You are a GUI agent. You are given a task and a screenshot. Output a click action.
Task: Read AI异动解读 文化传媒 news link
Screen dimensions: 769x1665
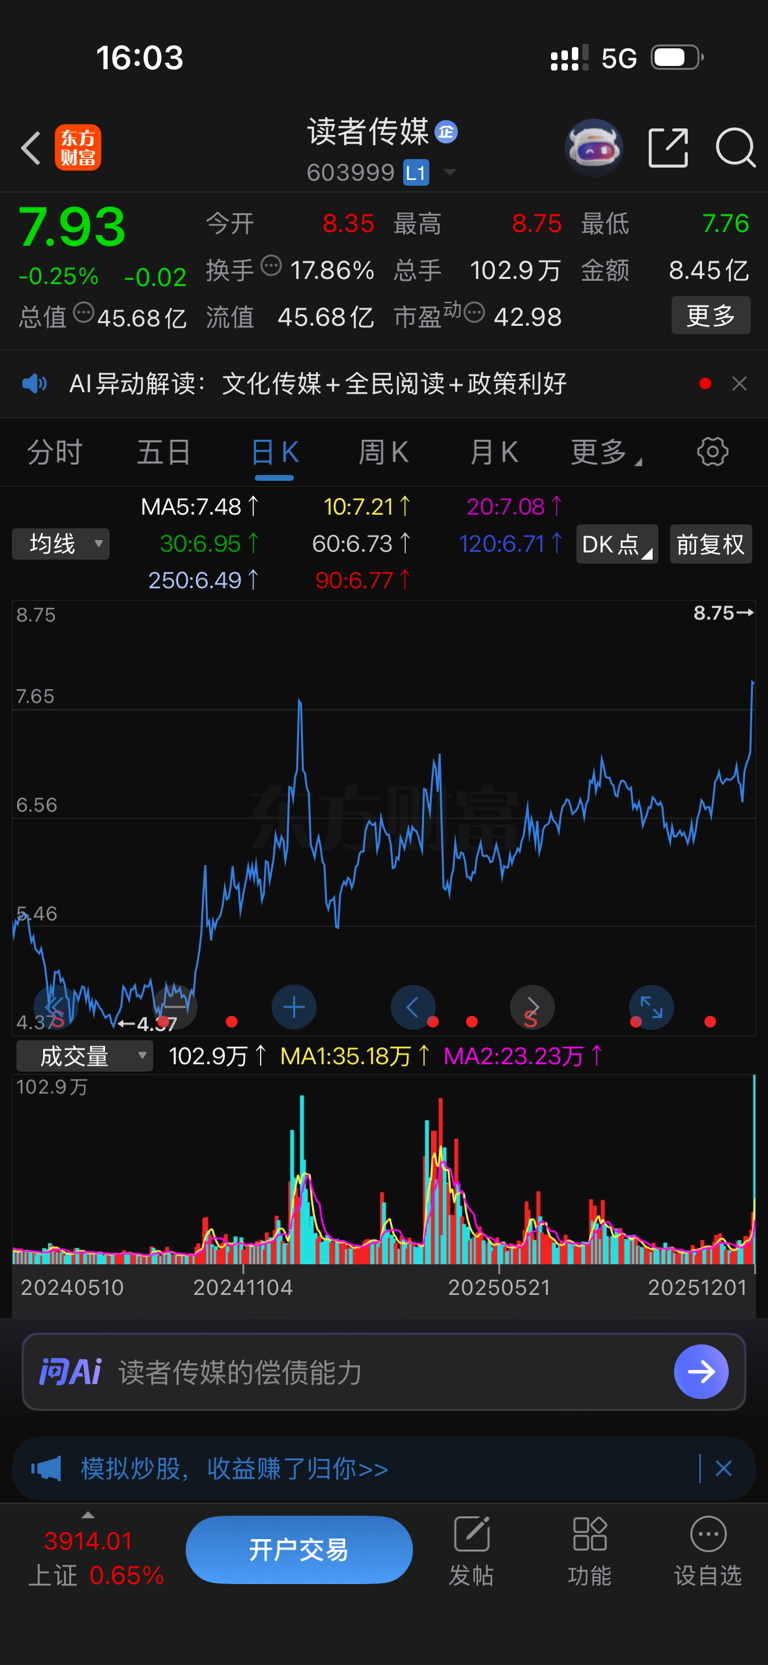point(318,384)
